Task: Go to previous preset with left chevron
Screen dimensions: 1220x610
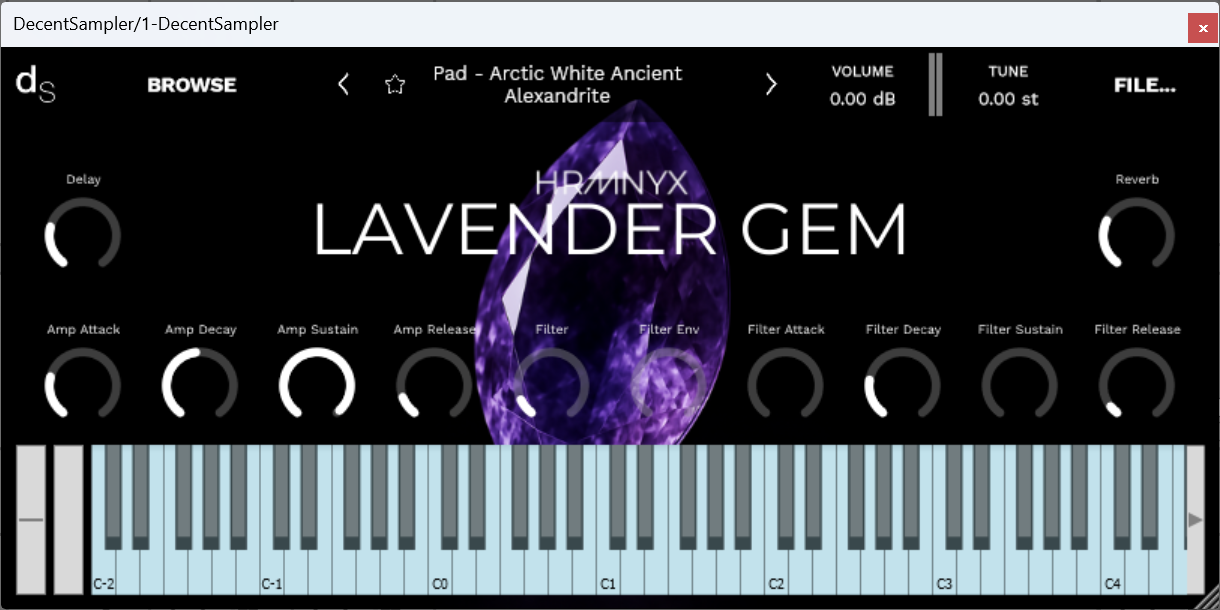Action: click(x=343, y=85)
